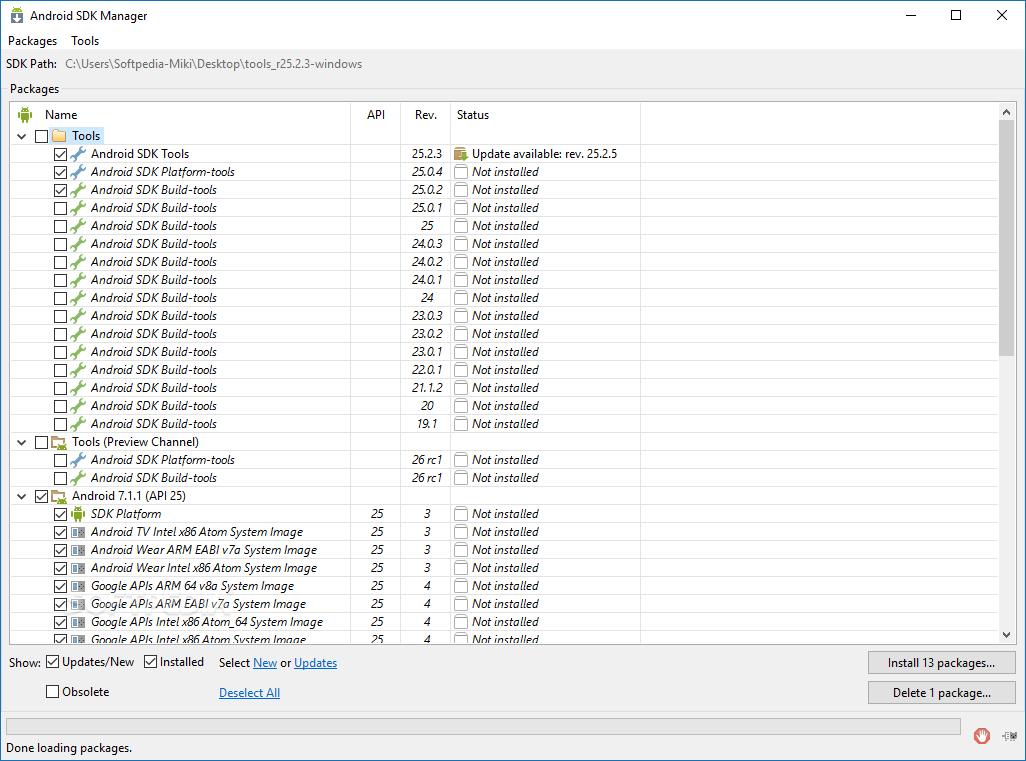
Task: Toggle the Installed show checkbox
Action: (x=150, y=662)
